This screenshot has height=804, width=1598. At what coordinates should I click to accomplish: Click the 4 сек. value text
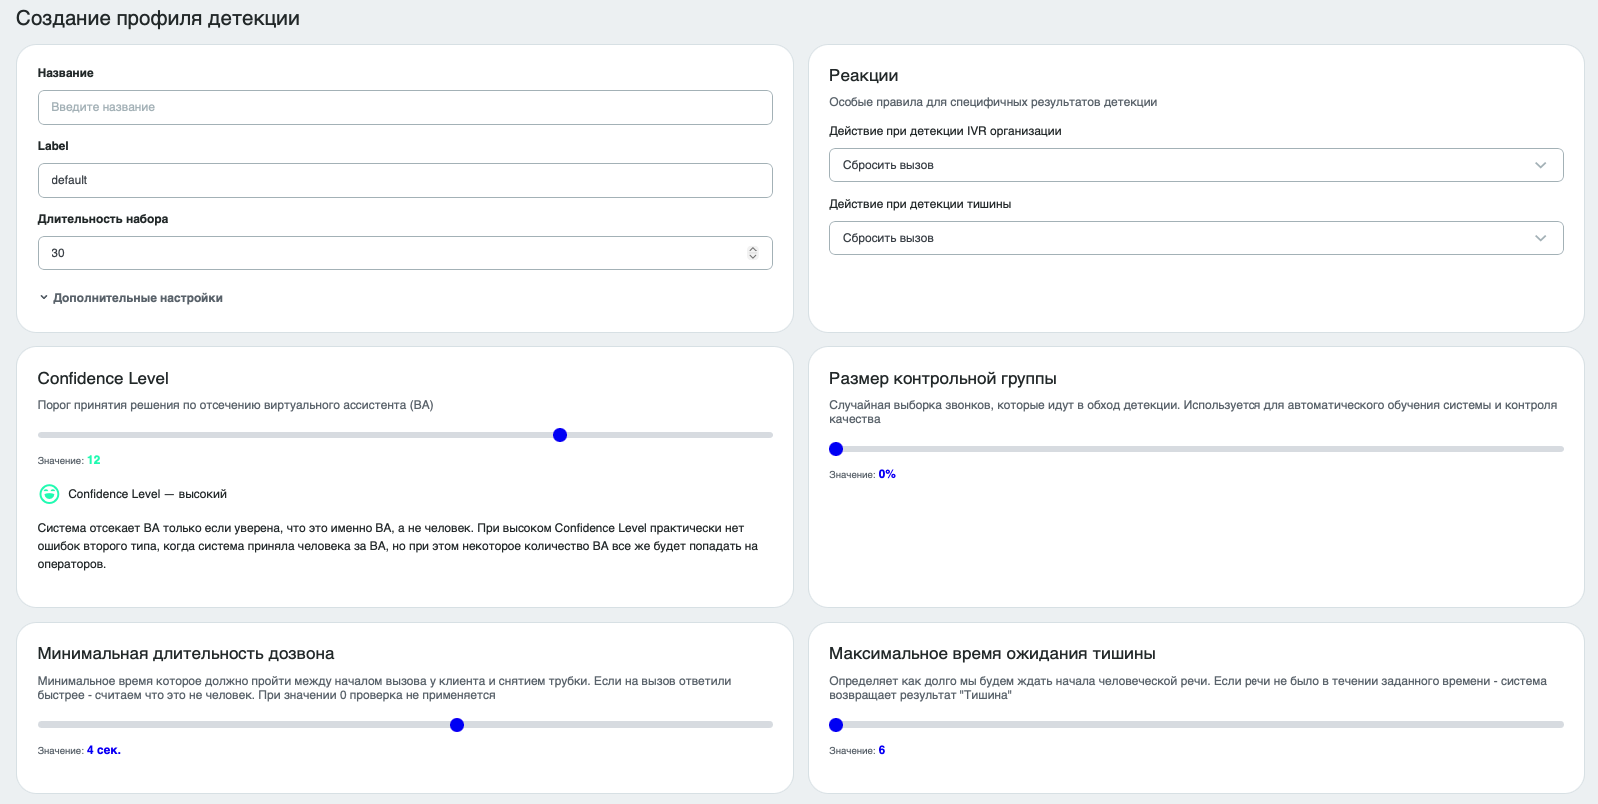point(104,750)
